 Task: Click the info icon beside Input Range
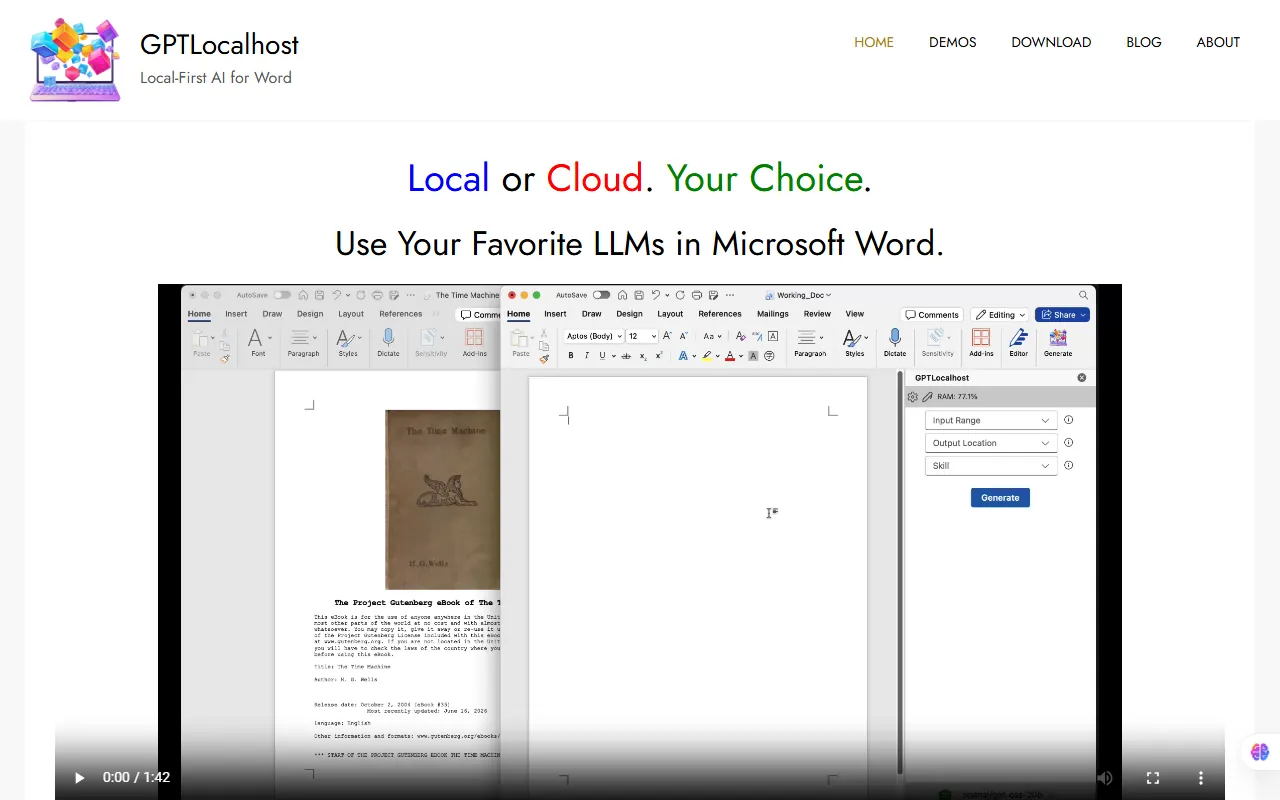tap(1068, 420)
